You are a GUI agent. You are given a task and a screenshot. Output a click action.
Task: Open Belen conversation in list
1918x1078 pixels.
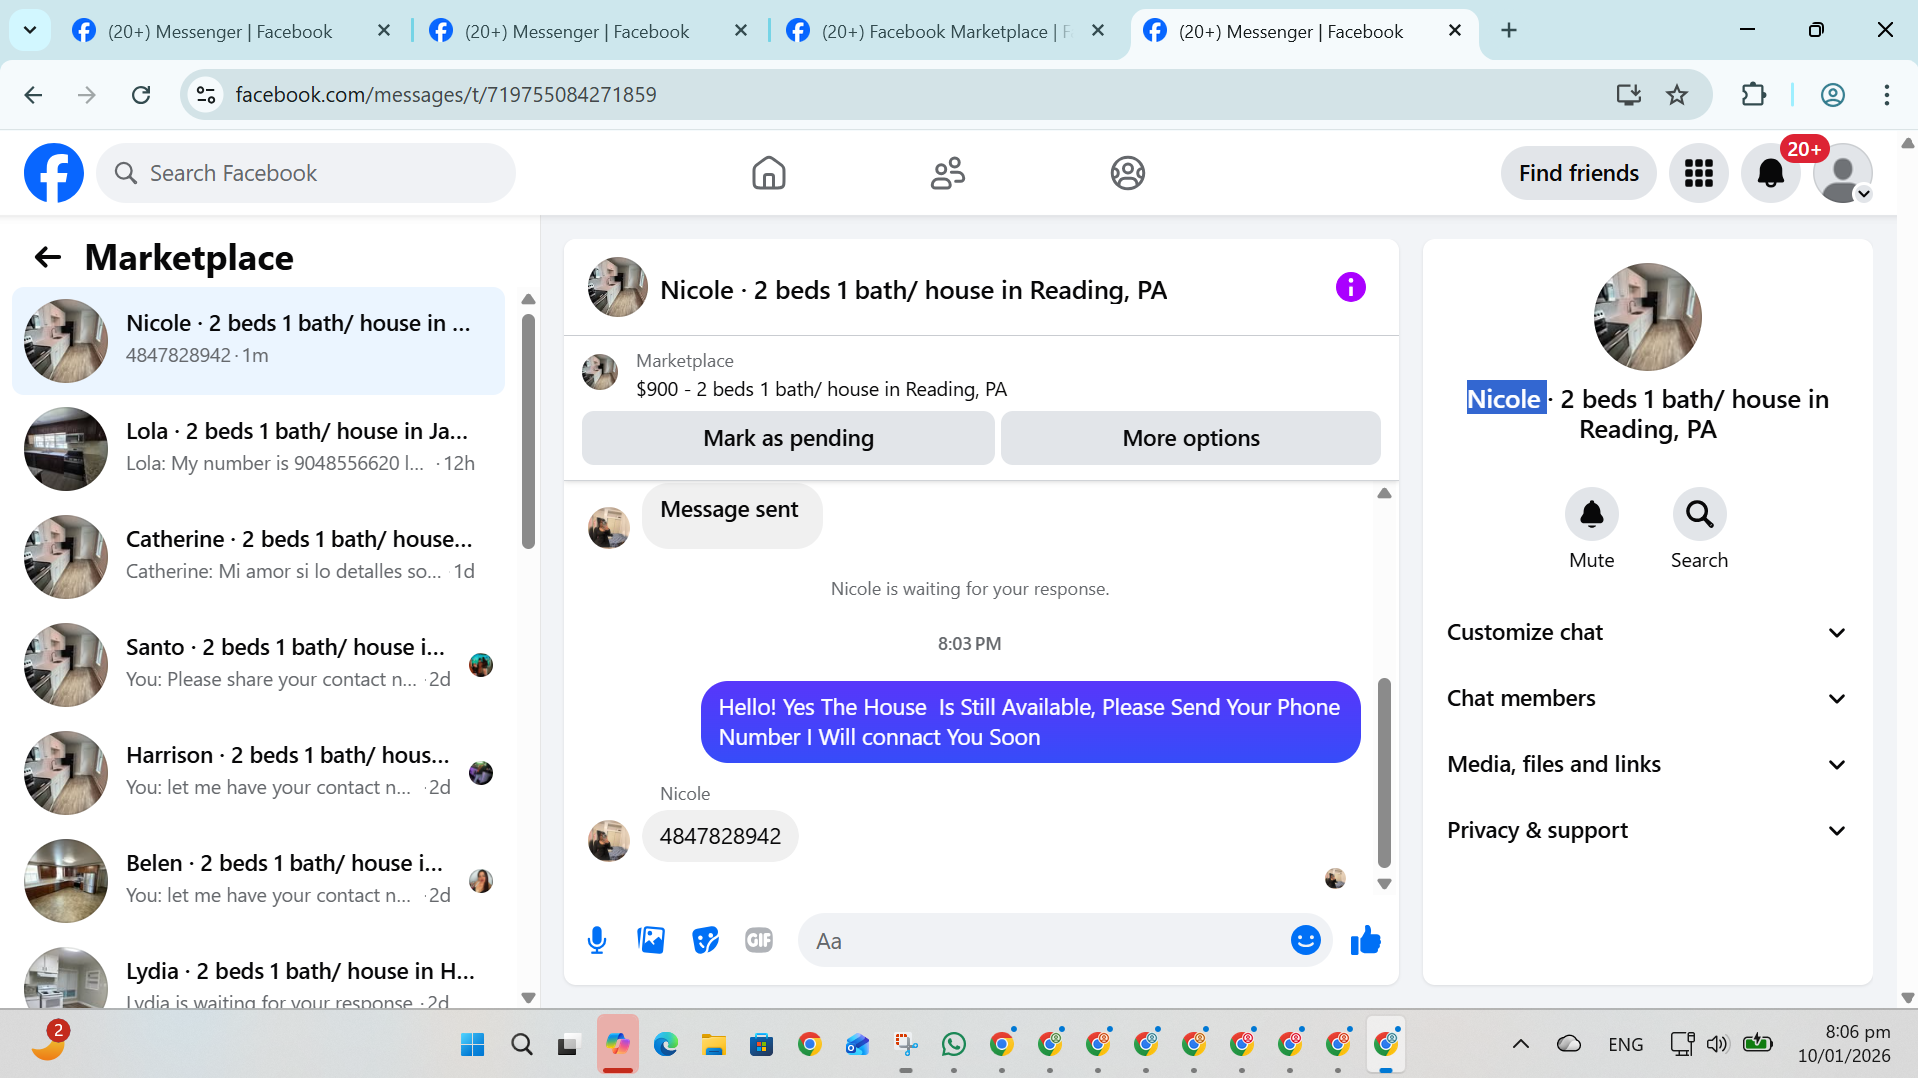[258, 880]
